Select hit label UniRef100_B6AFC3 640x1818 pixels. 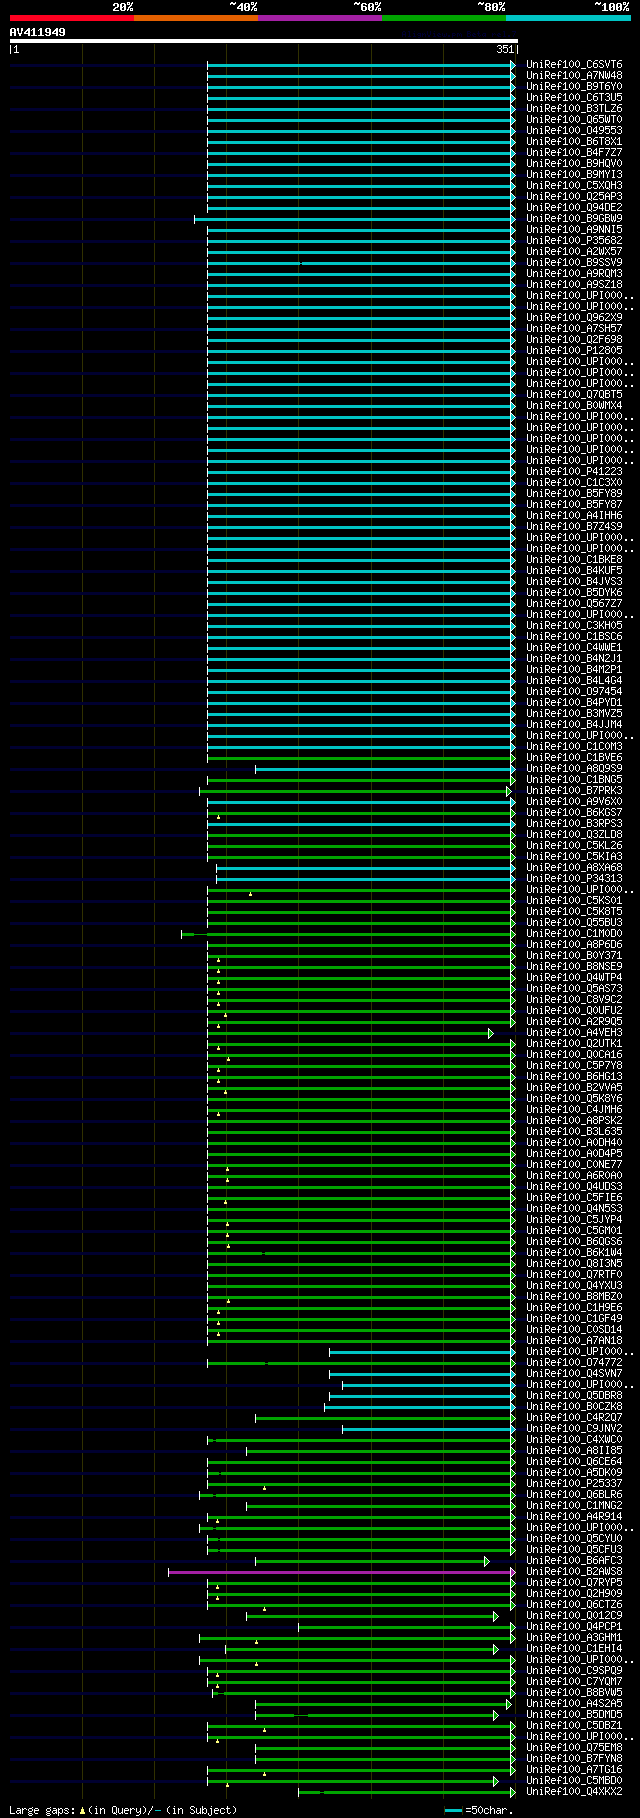click(574, 1561)
